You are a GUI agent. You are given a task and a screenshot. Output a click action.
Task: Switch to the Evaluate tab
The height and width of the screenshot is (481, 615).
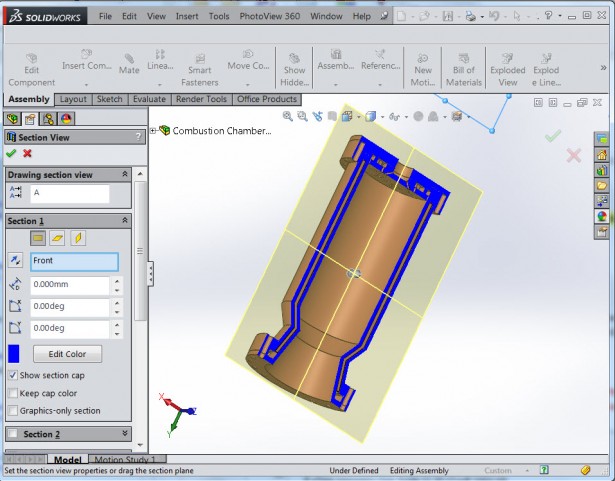click(x=149, y=99)
